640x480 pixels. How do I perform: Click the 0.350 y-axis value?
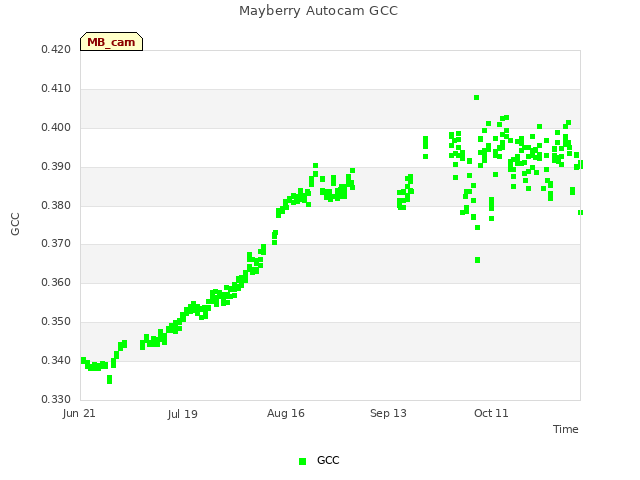click(56, 322)
